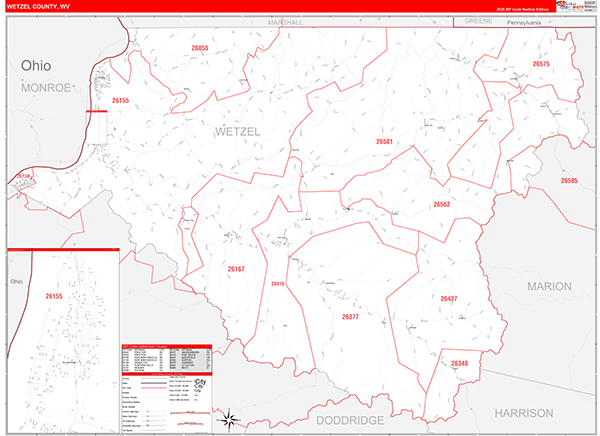Screen dimensions: 600x436
Task: Click the large 'City' symbol in the legend
Action: [x=200, y=382]
